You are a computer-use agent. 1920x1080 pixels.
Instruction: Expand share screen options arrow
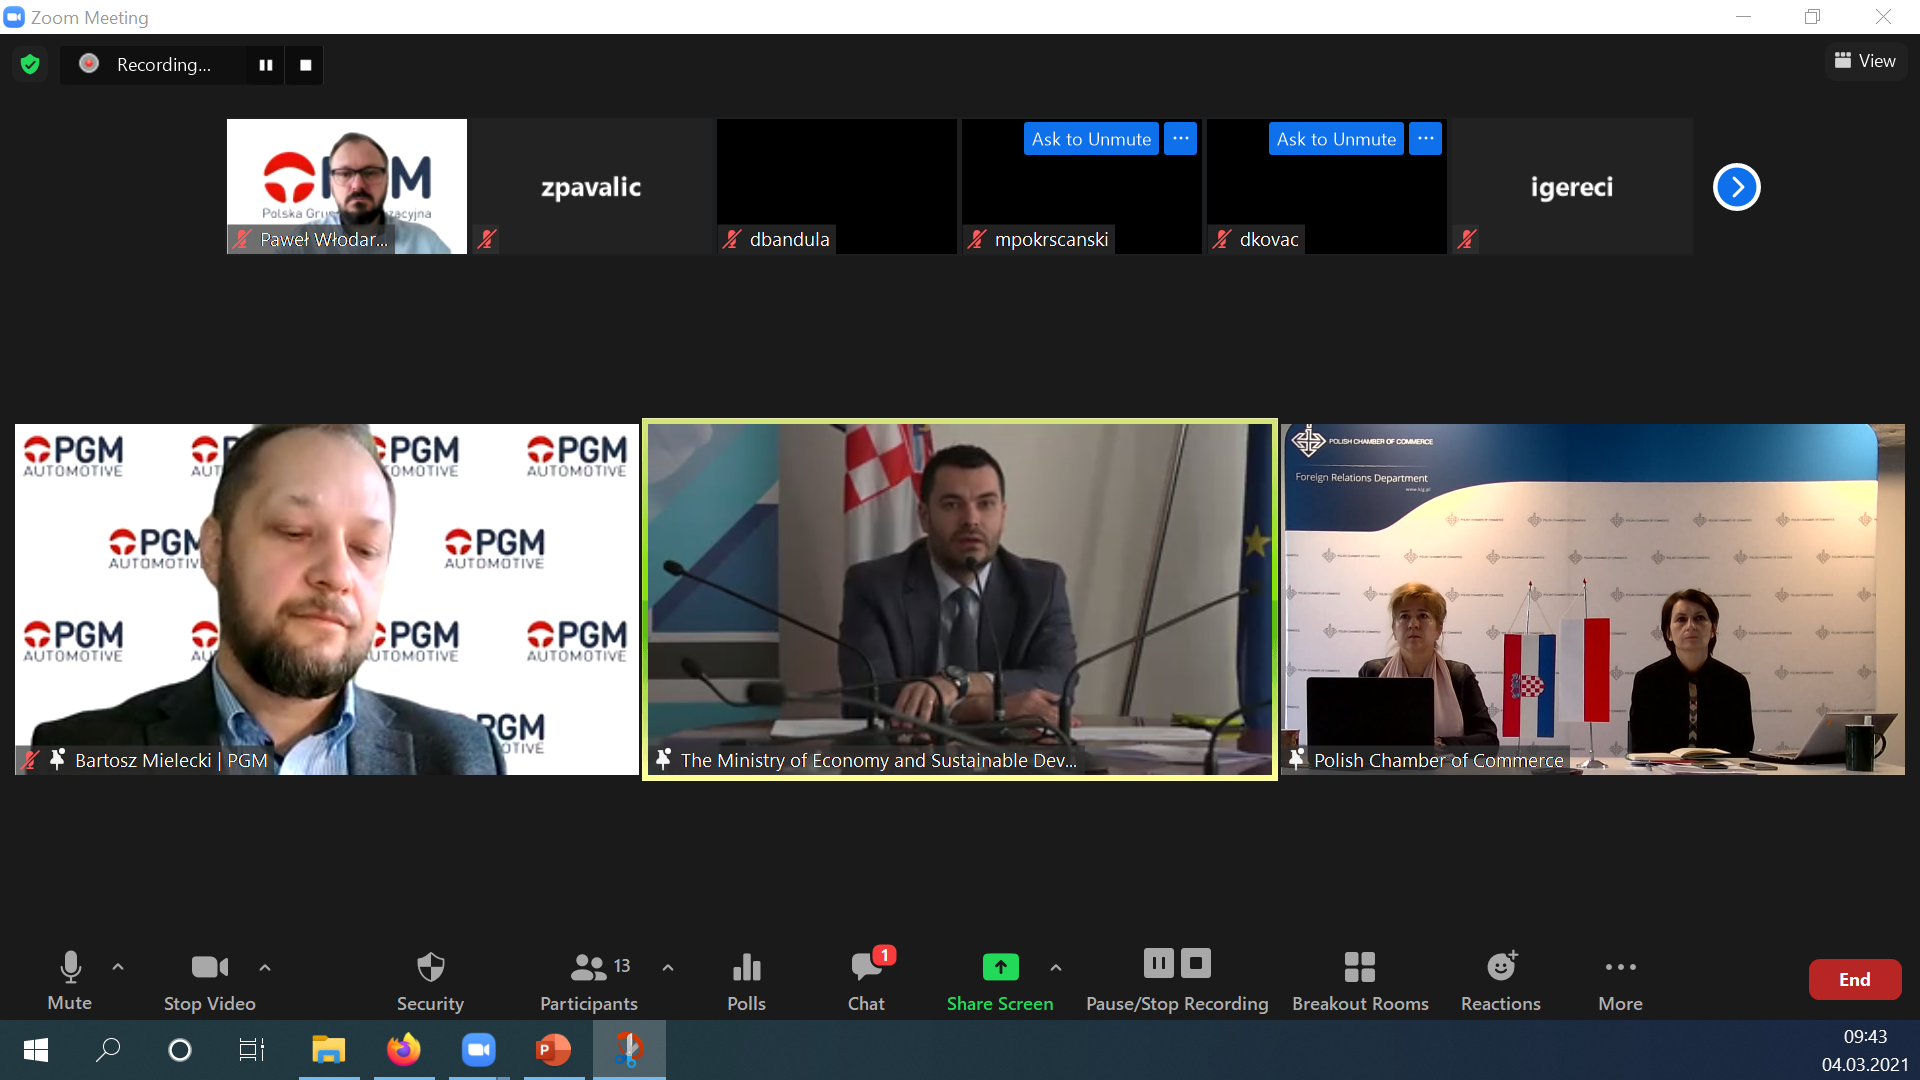tap(1056, 967)
